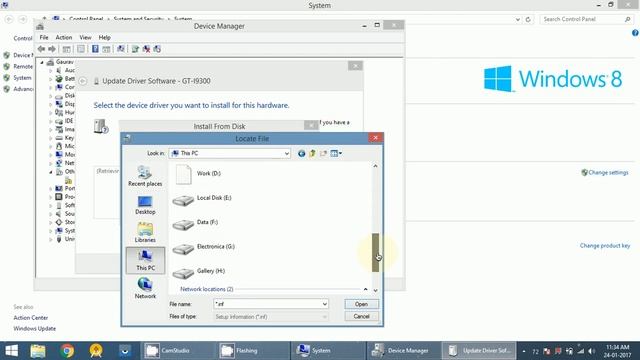Click Open in Locate File dialog

click(361, 304)
